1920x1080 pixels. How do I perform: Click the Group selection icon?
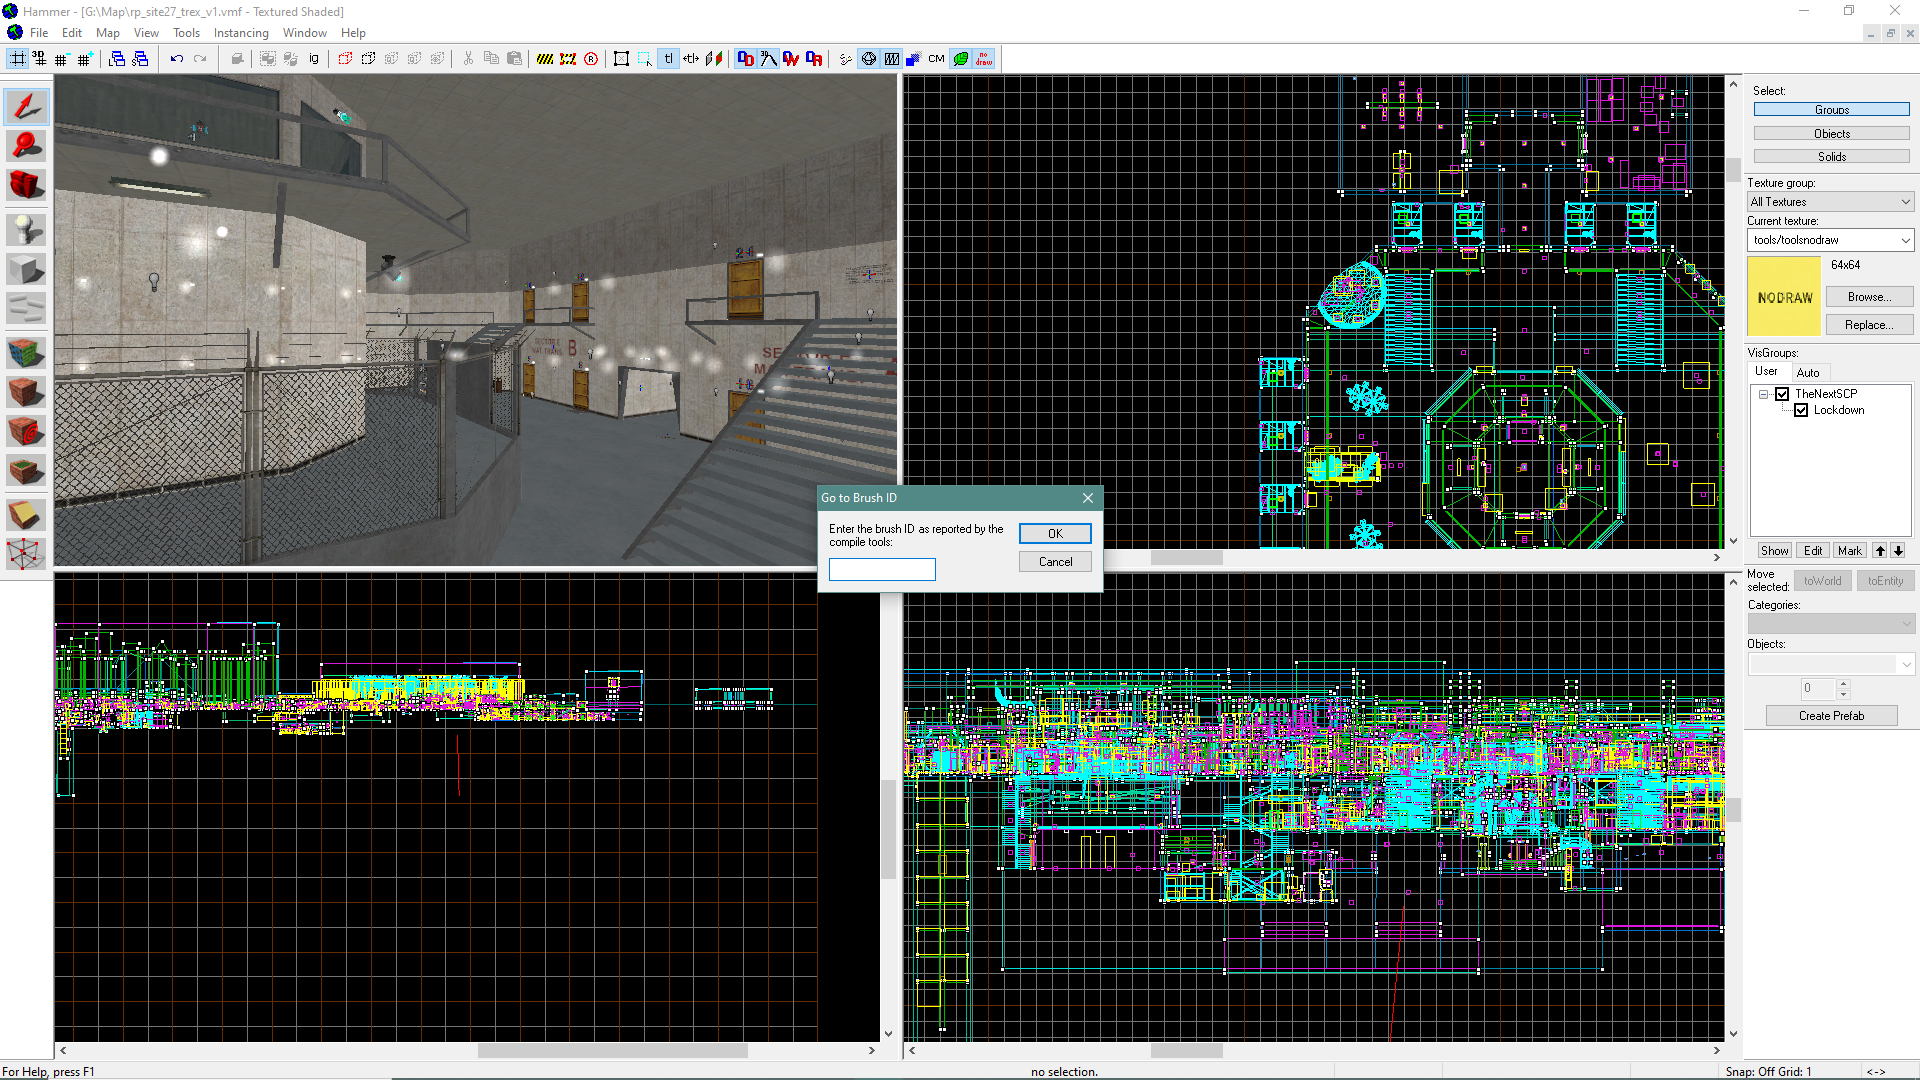point(267,59)
